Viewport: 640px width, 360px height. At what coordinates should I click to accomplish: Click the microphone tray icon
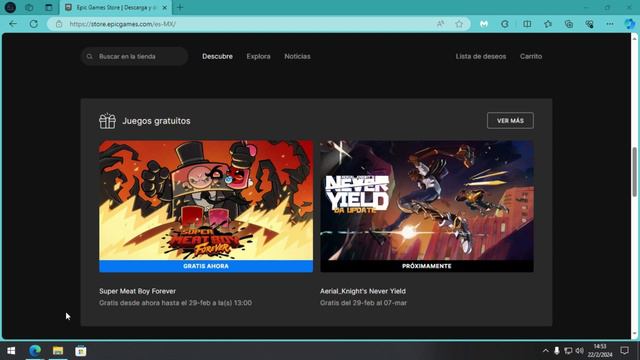[556, 351]
